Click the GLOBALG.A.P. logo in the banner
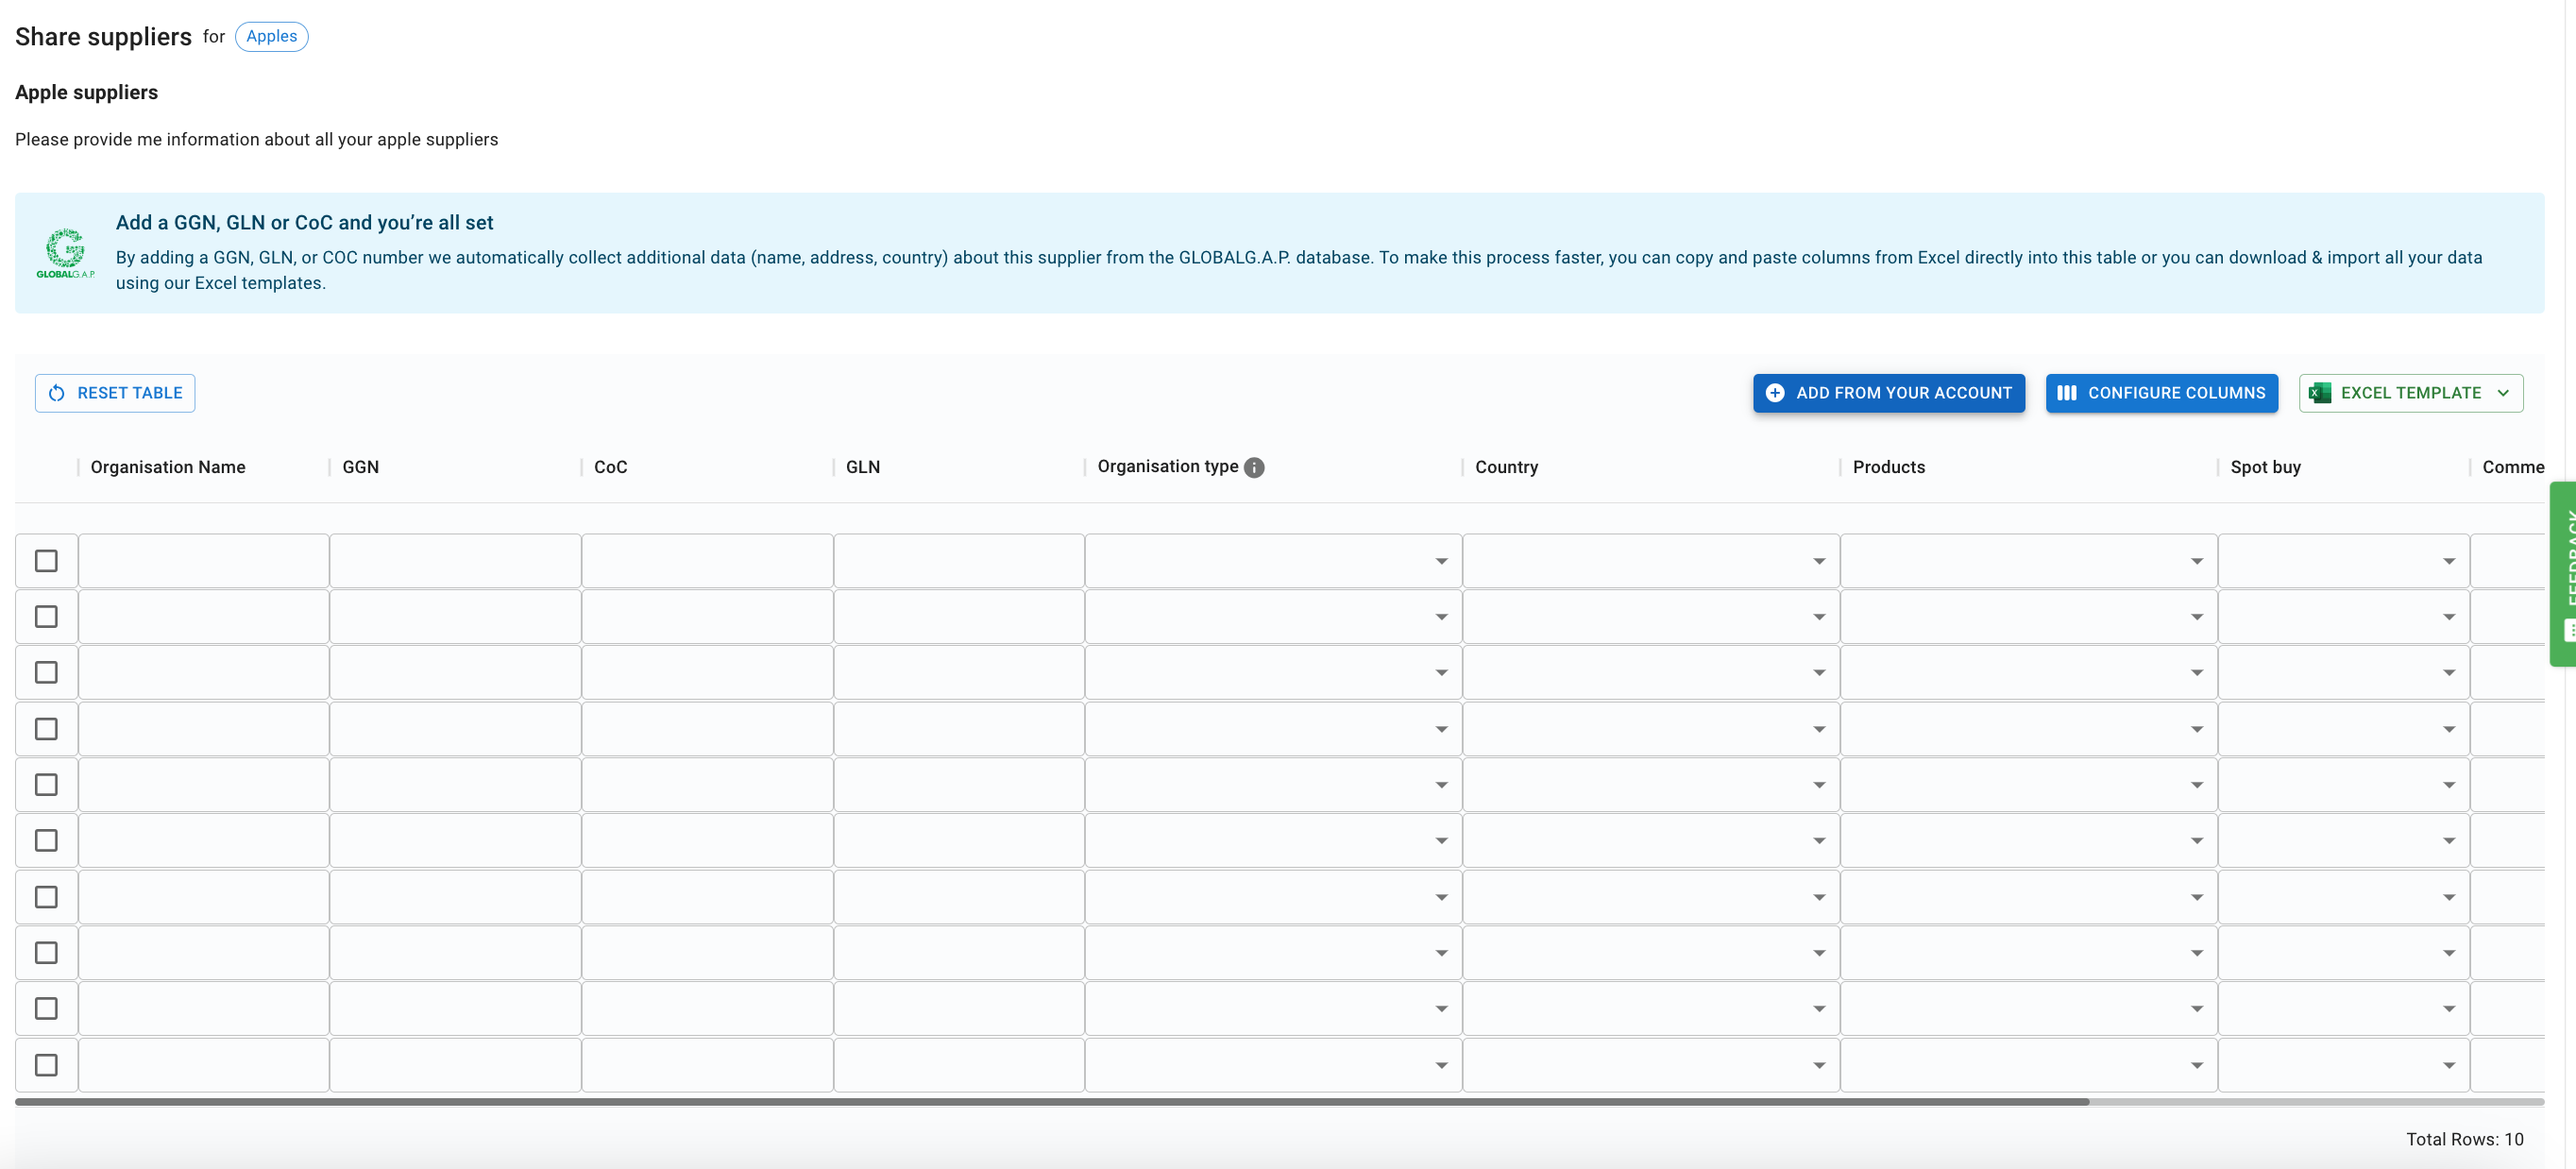The height and width of the screenshot is (1169, 2576). coord(66,253)
